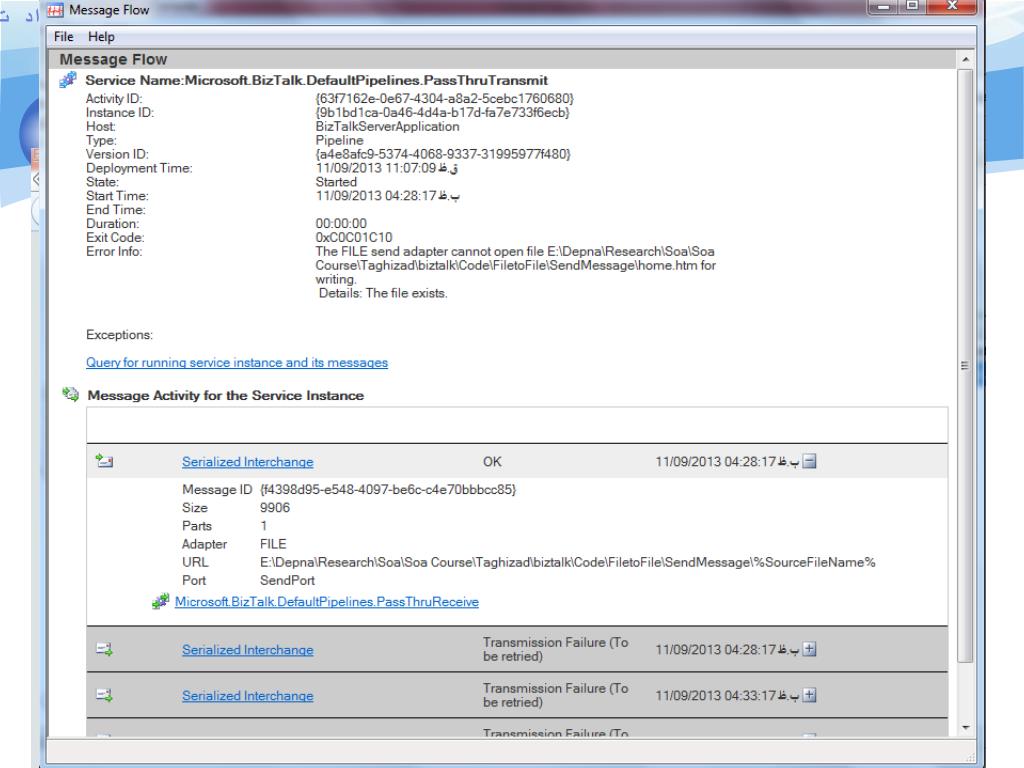Close the Message Flow window
The width and height of the screenshot is (1024, 768).
[x=952, y=7]
